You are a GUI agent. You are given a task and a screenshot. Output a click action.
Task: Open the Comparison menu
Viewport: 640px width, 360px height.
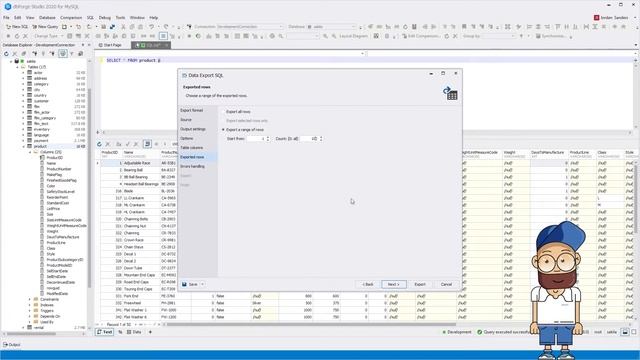coord(71,18)
